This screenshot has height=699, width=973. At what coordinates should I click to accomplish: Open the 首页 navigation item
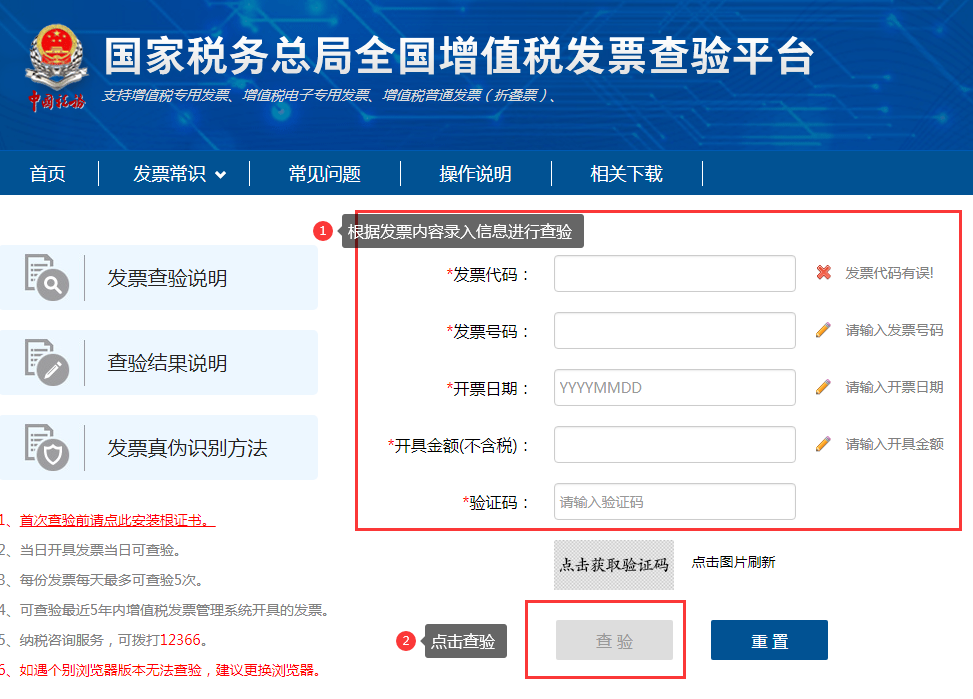coord(48,174)
